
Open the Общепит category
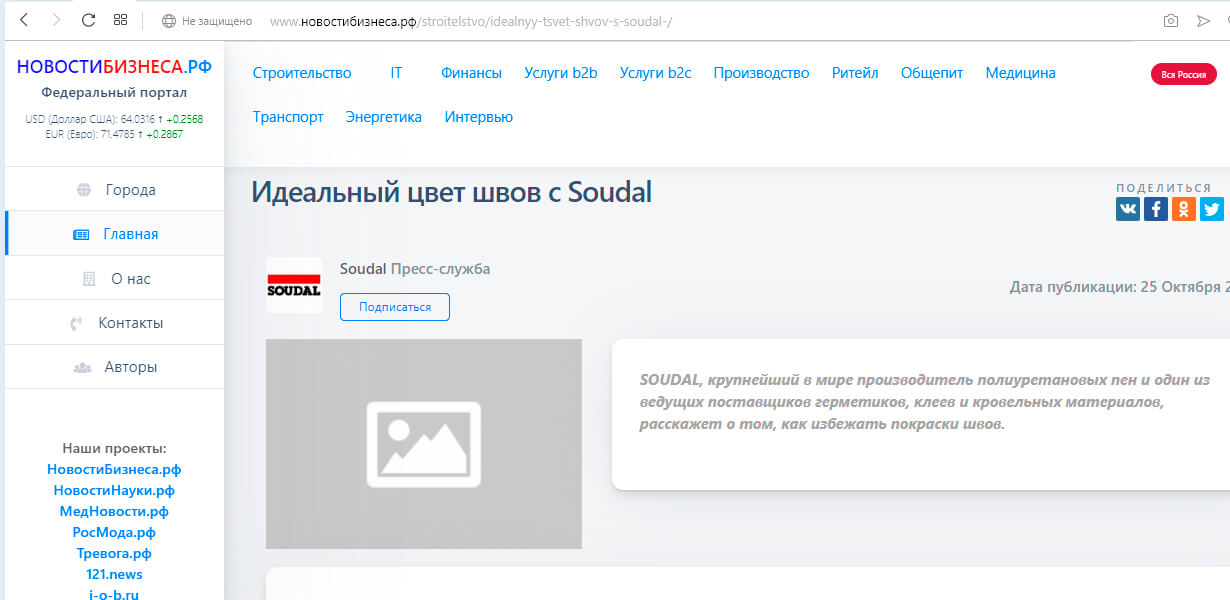click(x=932, y=73)
